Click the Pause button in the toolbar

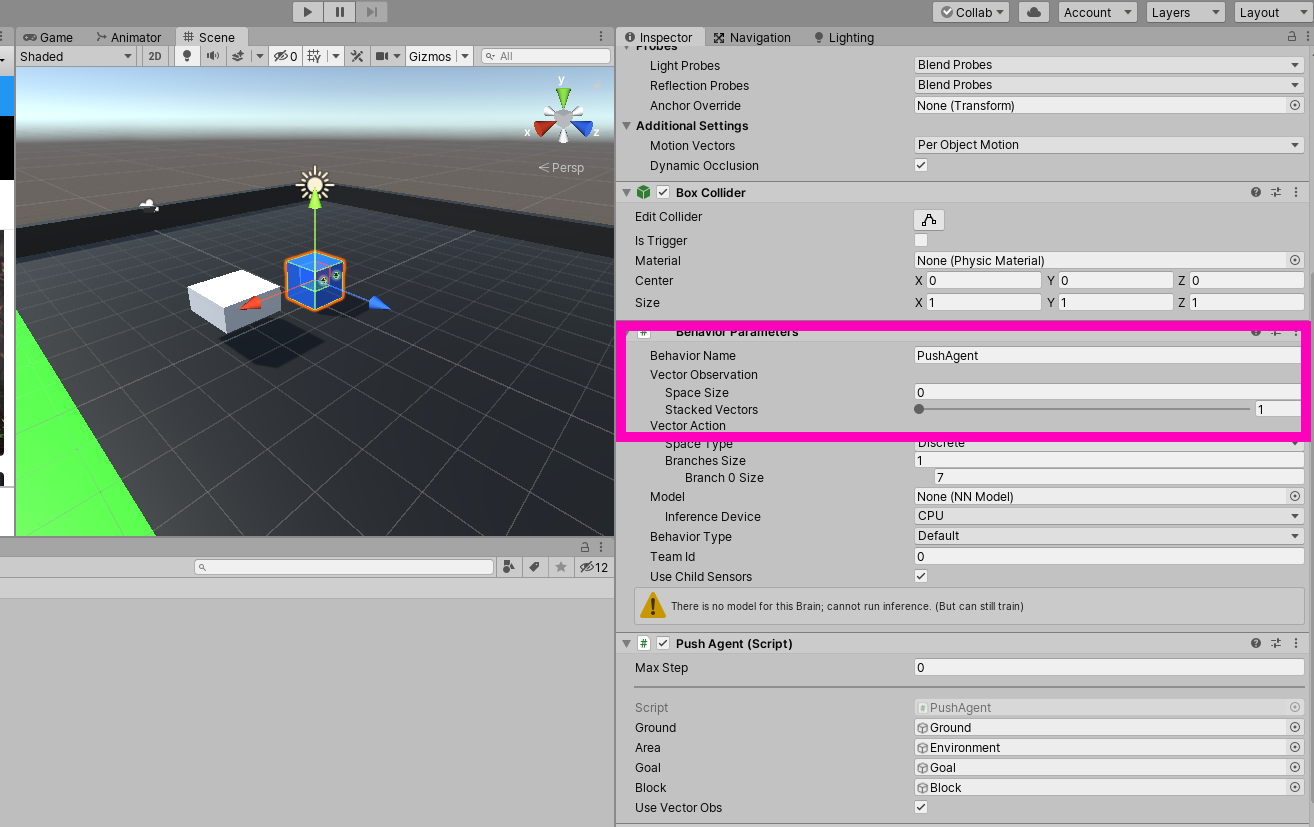point(340,12)
